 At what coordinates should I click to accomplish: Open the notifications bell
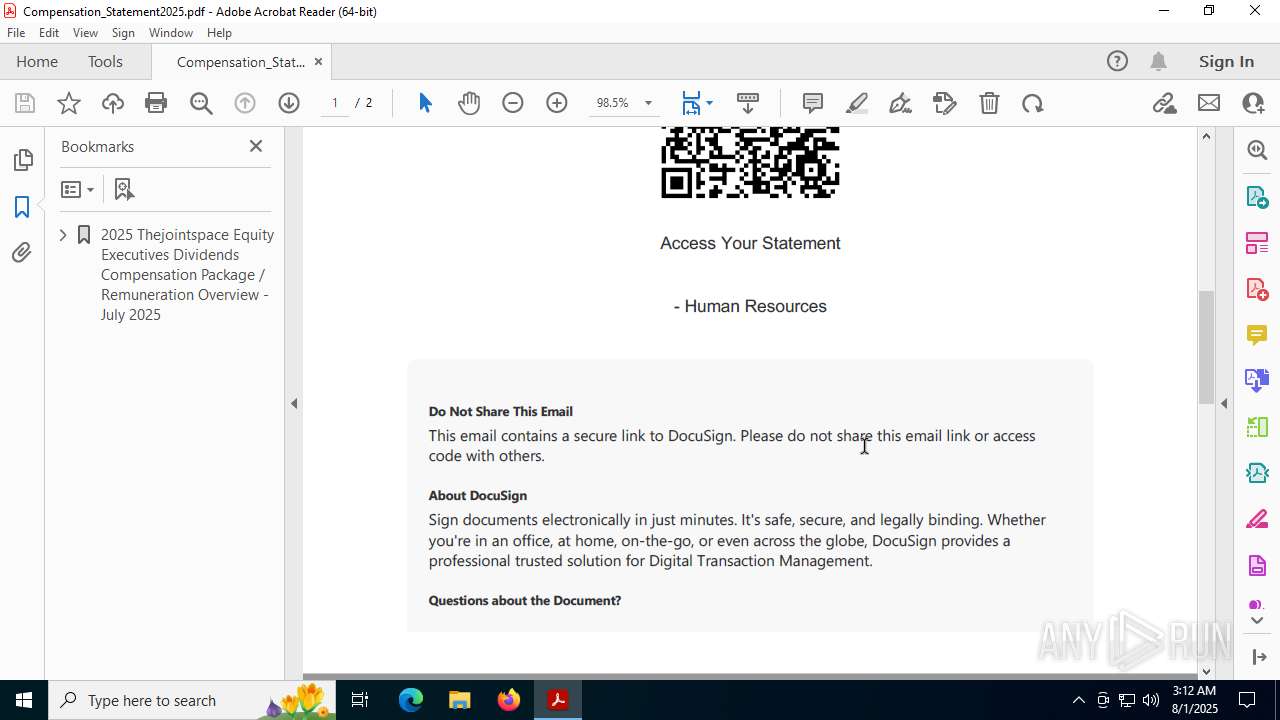[1158, 61]
